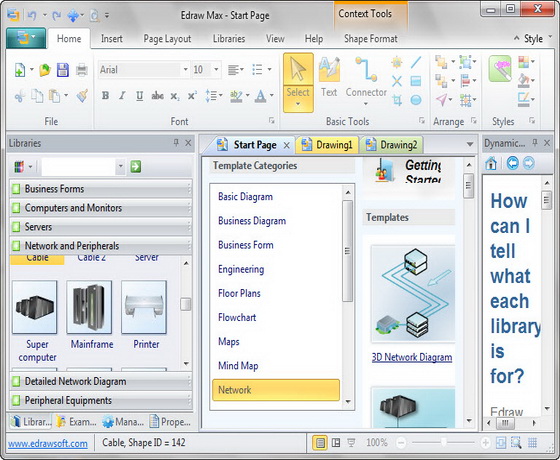Click the ellipse shape drawing tool
This screenshot has width=560, height=460.
pos(416,100)
